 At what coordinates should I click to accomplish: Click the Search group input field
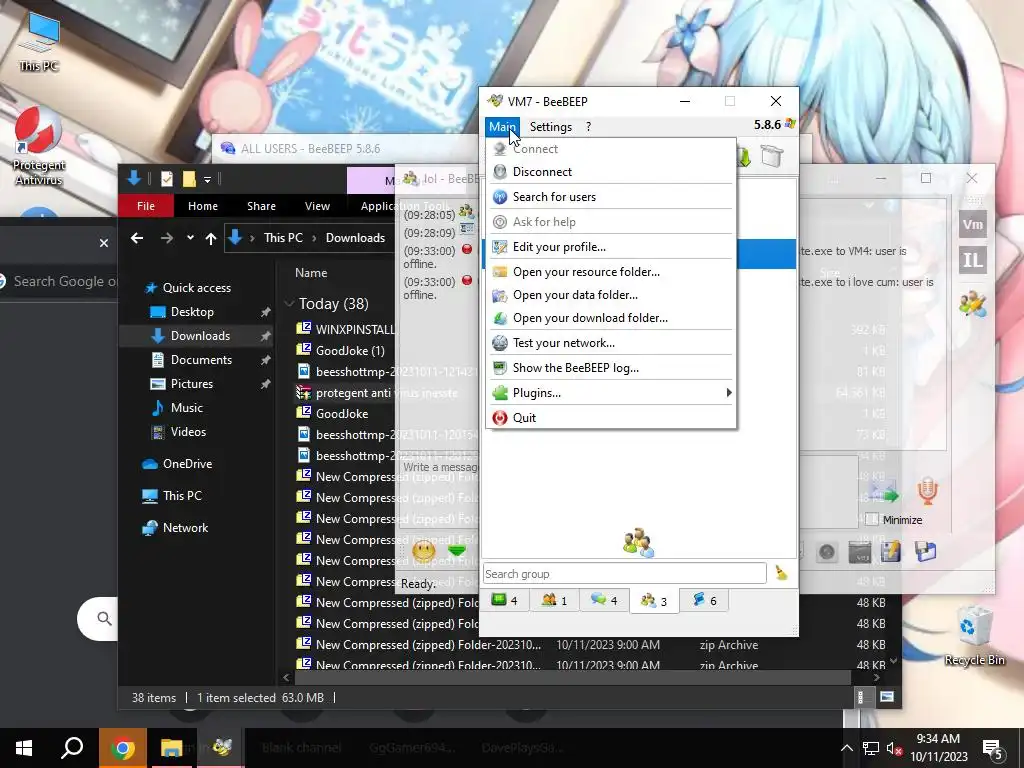(624, 574)
